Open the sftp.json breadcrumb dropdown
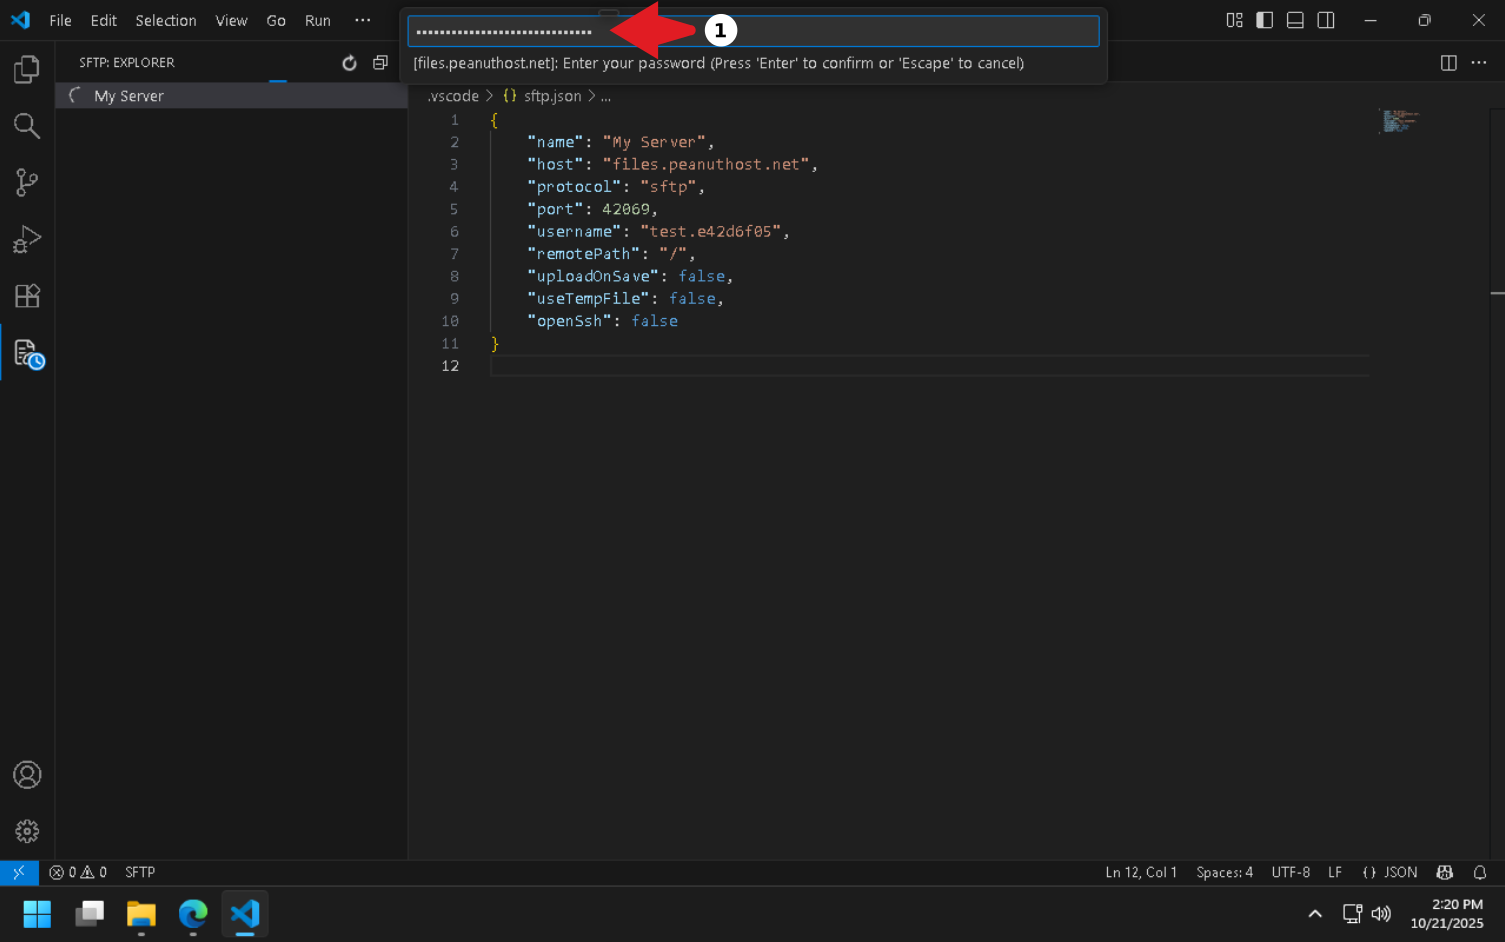The image size is (1505, 942). coord(553,95)
